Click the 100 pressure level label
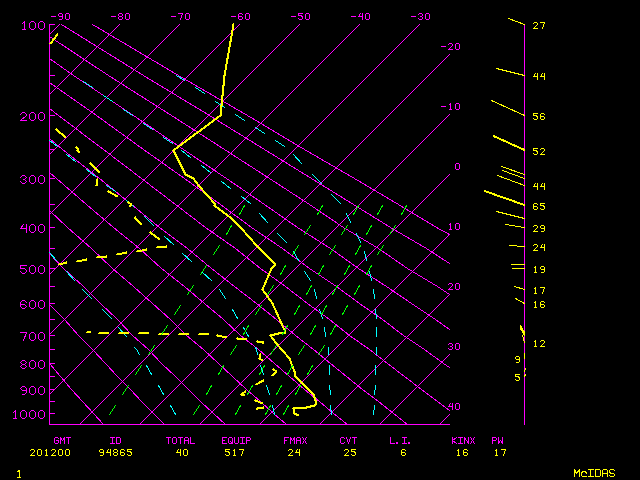The width and height of the screenshot is (640, 480). click(33, 25)
